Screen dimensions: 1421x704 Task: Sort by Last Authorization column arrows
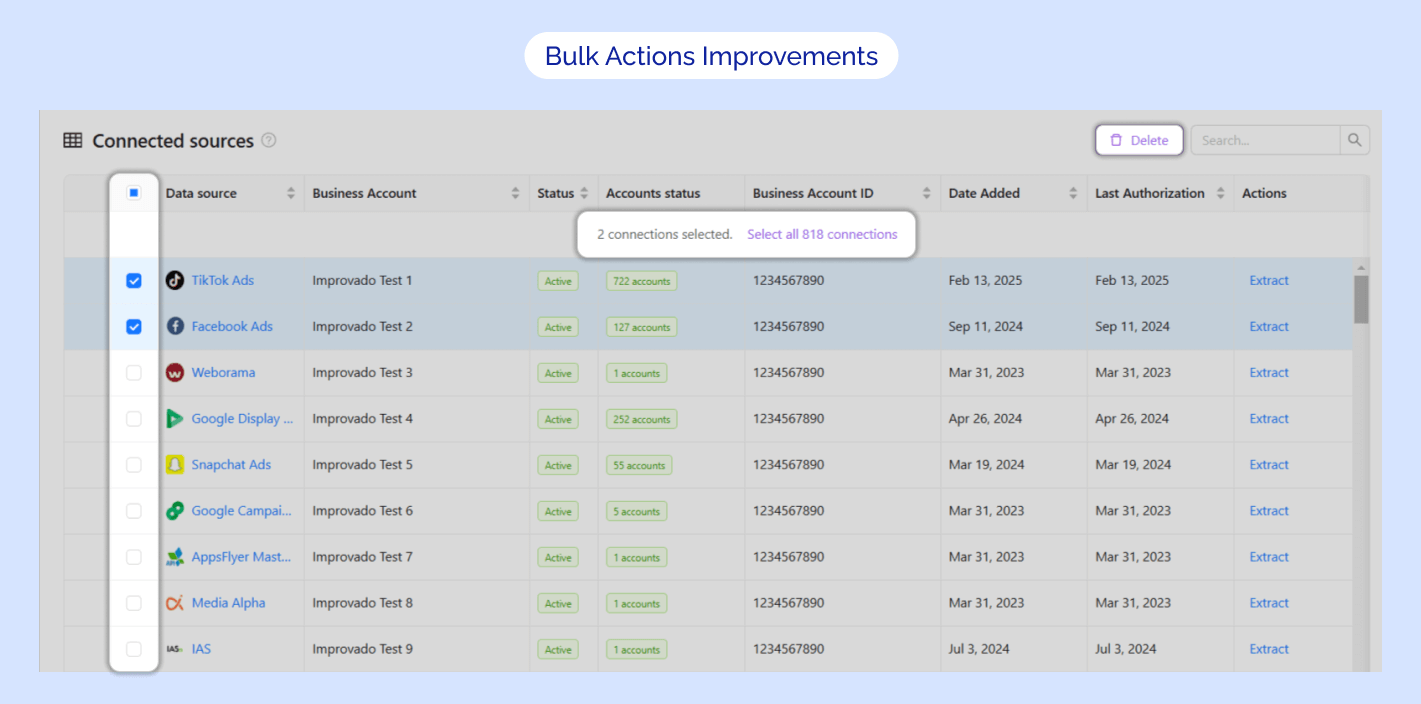(1220, 194)
